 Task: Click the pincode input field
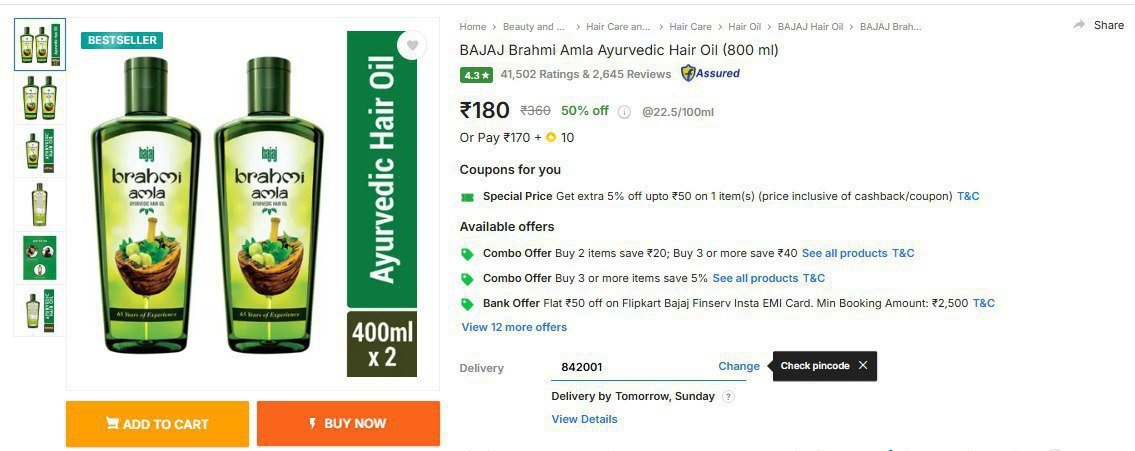[630, 367]
